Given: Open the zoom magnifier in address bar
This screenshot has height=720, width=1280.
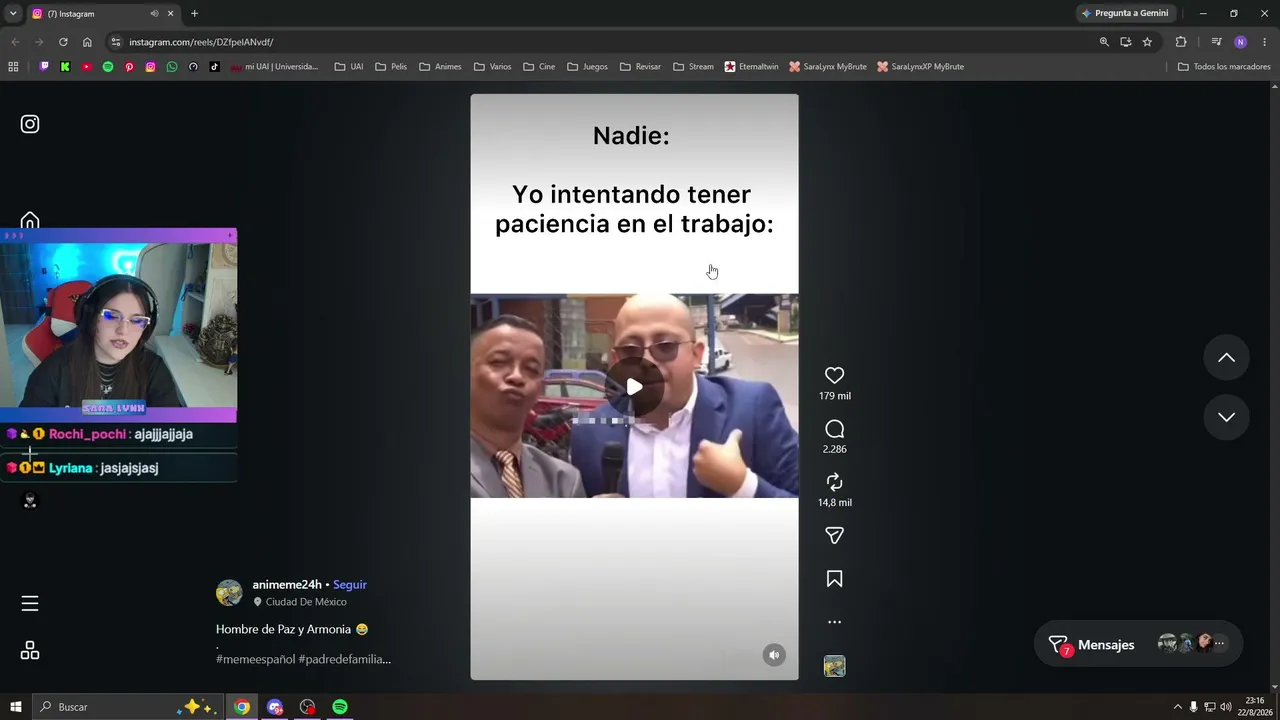Looking at the screenshot, I should [1104, 42].
